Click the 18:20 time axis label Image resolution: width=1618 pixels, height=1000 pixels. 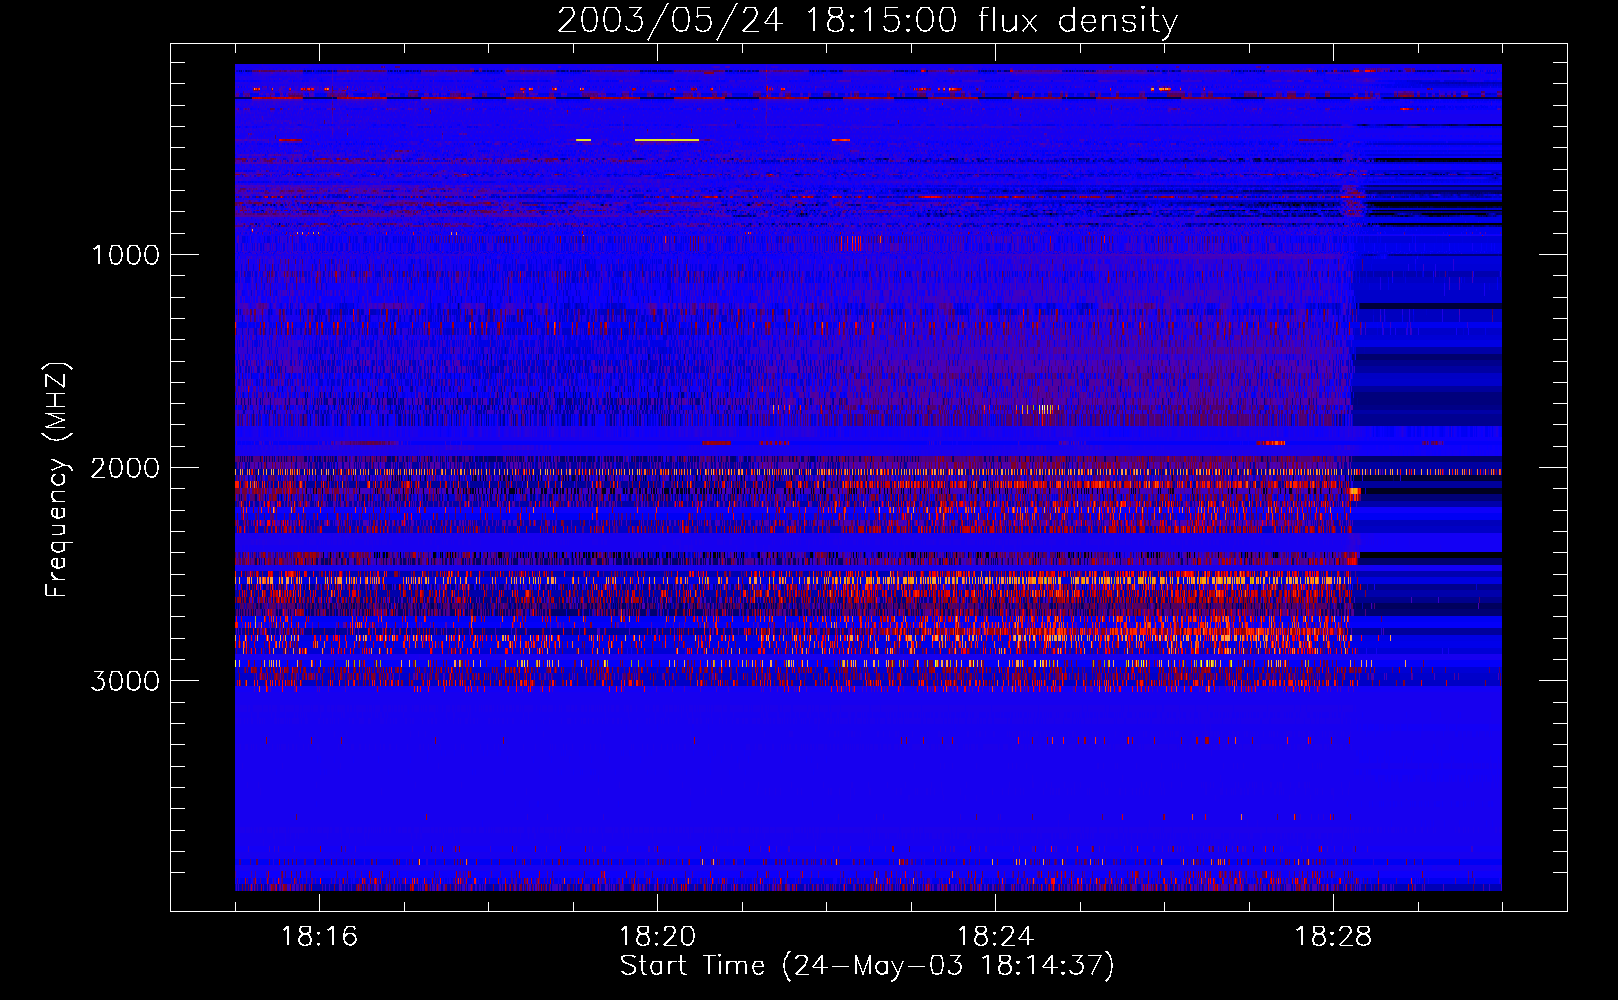pos(657,937)
